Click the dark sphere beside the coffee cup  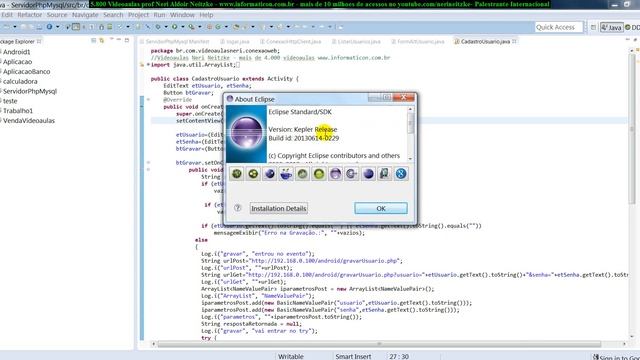coord(269,174)
